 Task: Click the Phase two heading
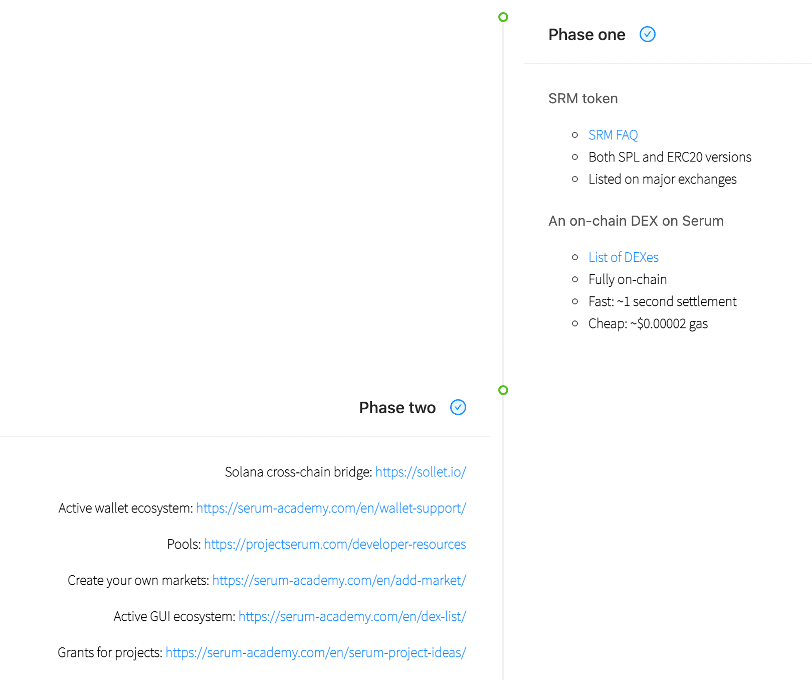point(397,408)
